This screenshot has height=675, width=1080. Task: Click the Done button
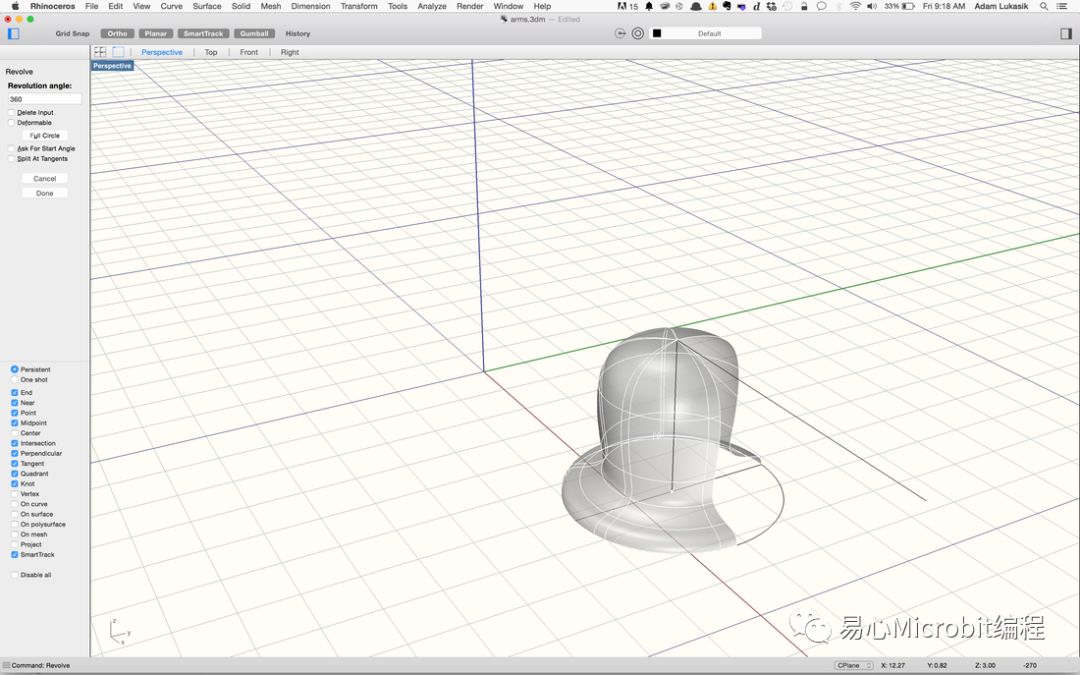(45, 193)
